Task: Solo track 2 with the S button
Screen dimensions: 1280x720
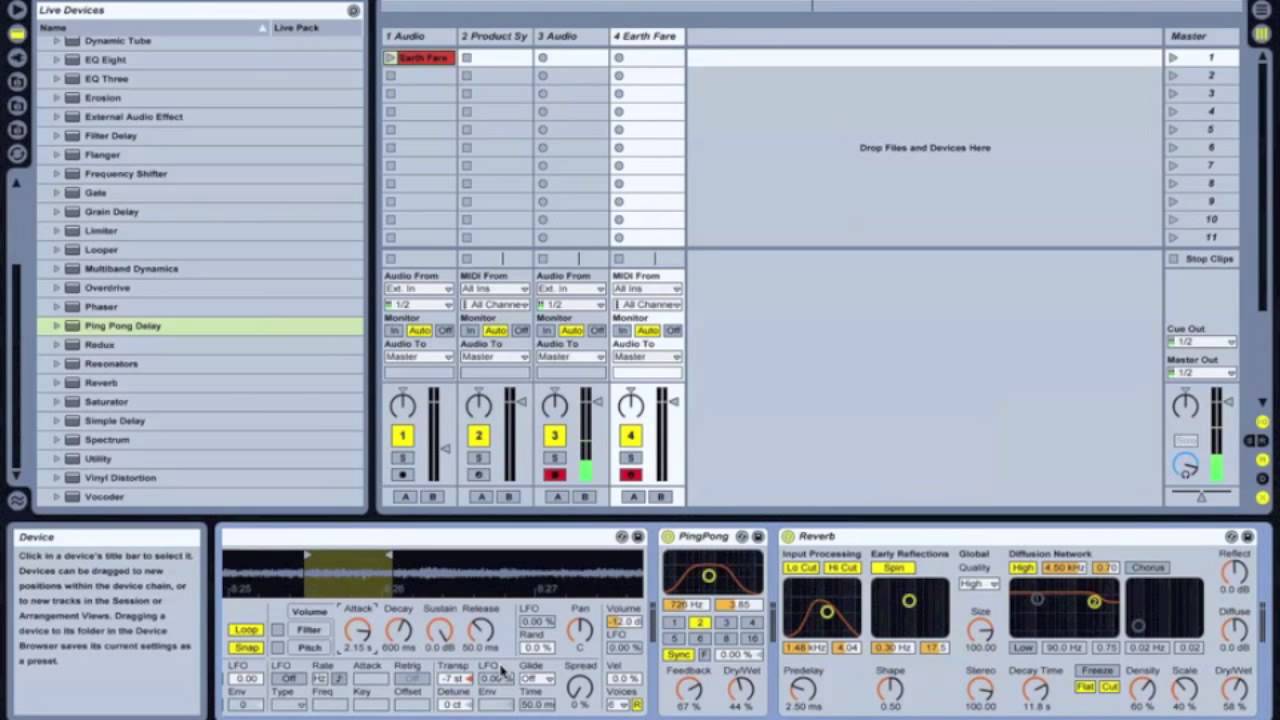Action: [478, 458]
